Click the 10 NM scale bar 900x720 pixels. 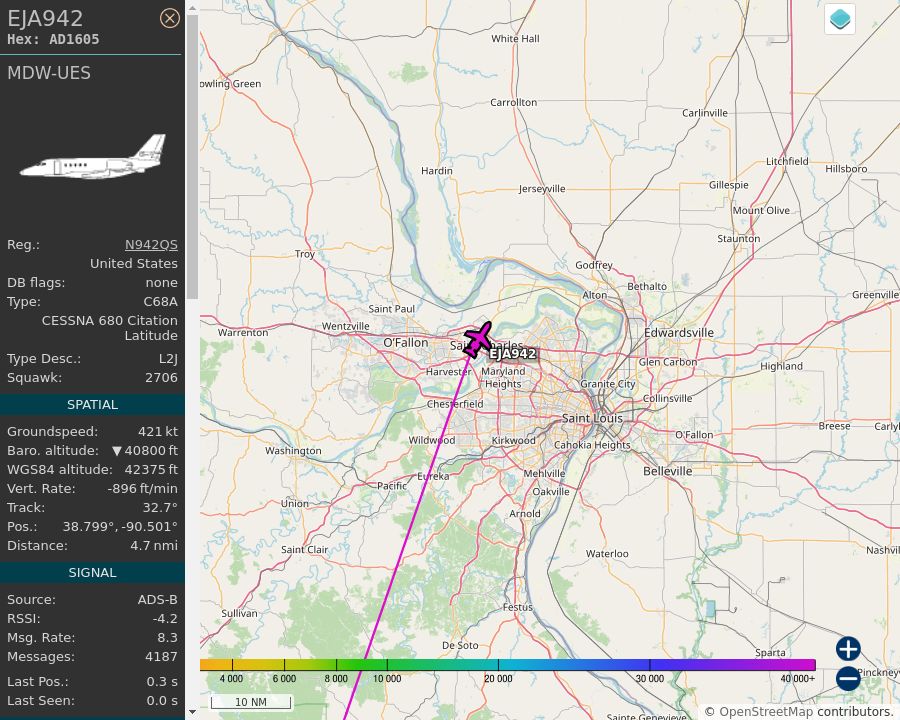tap(251, 702)
